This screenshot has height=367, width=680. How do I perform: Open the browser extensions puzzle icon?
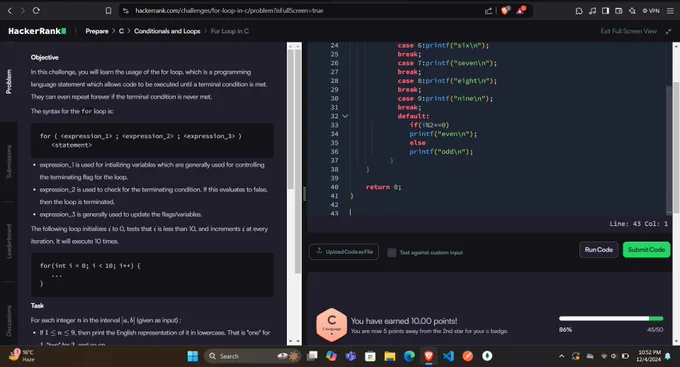point(579,11)
